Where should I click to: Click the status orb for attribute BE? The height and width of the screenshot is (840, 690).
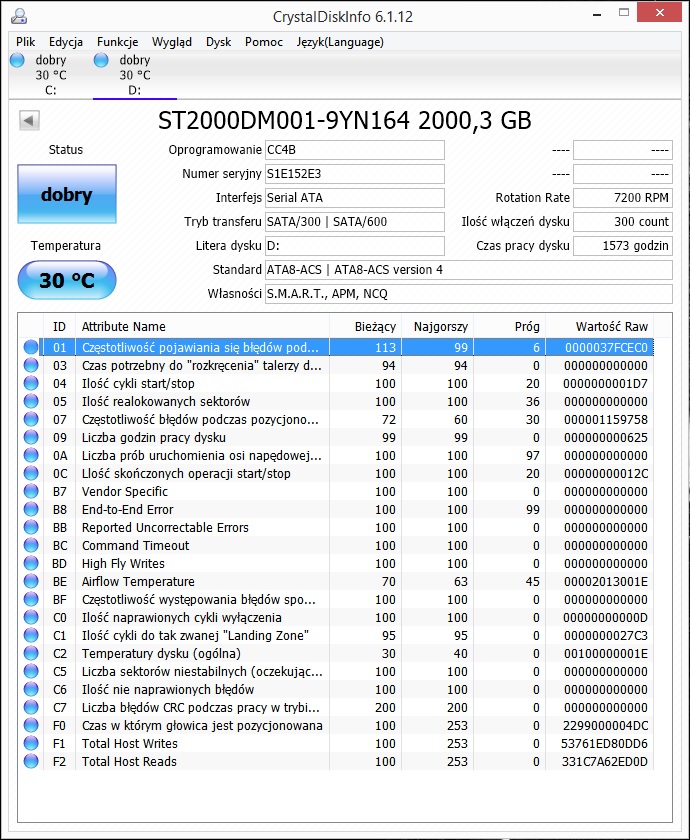coord(31,581)
